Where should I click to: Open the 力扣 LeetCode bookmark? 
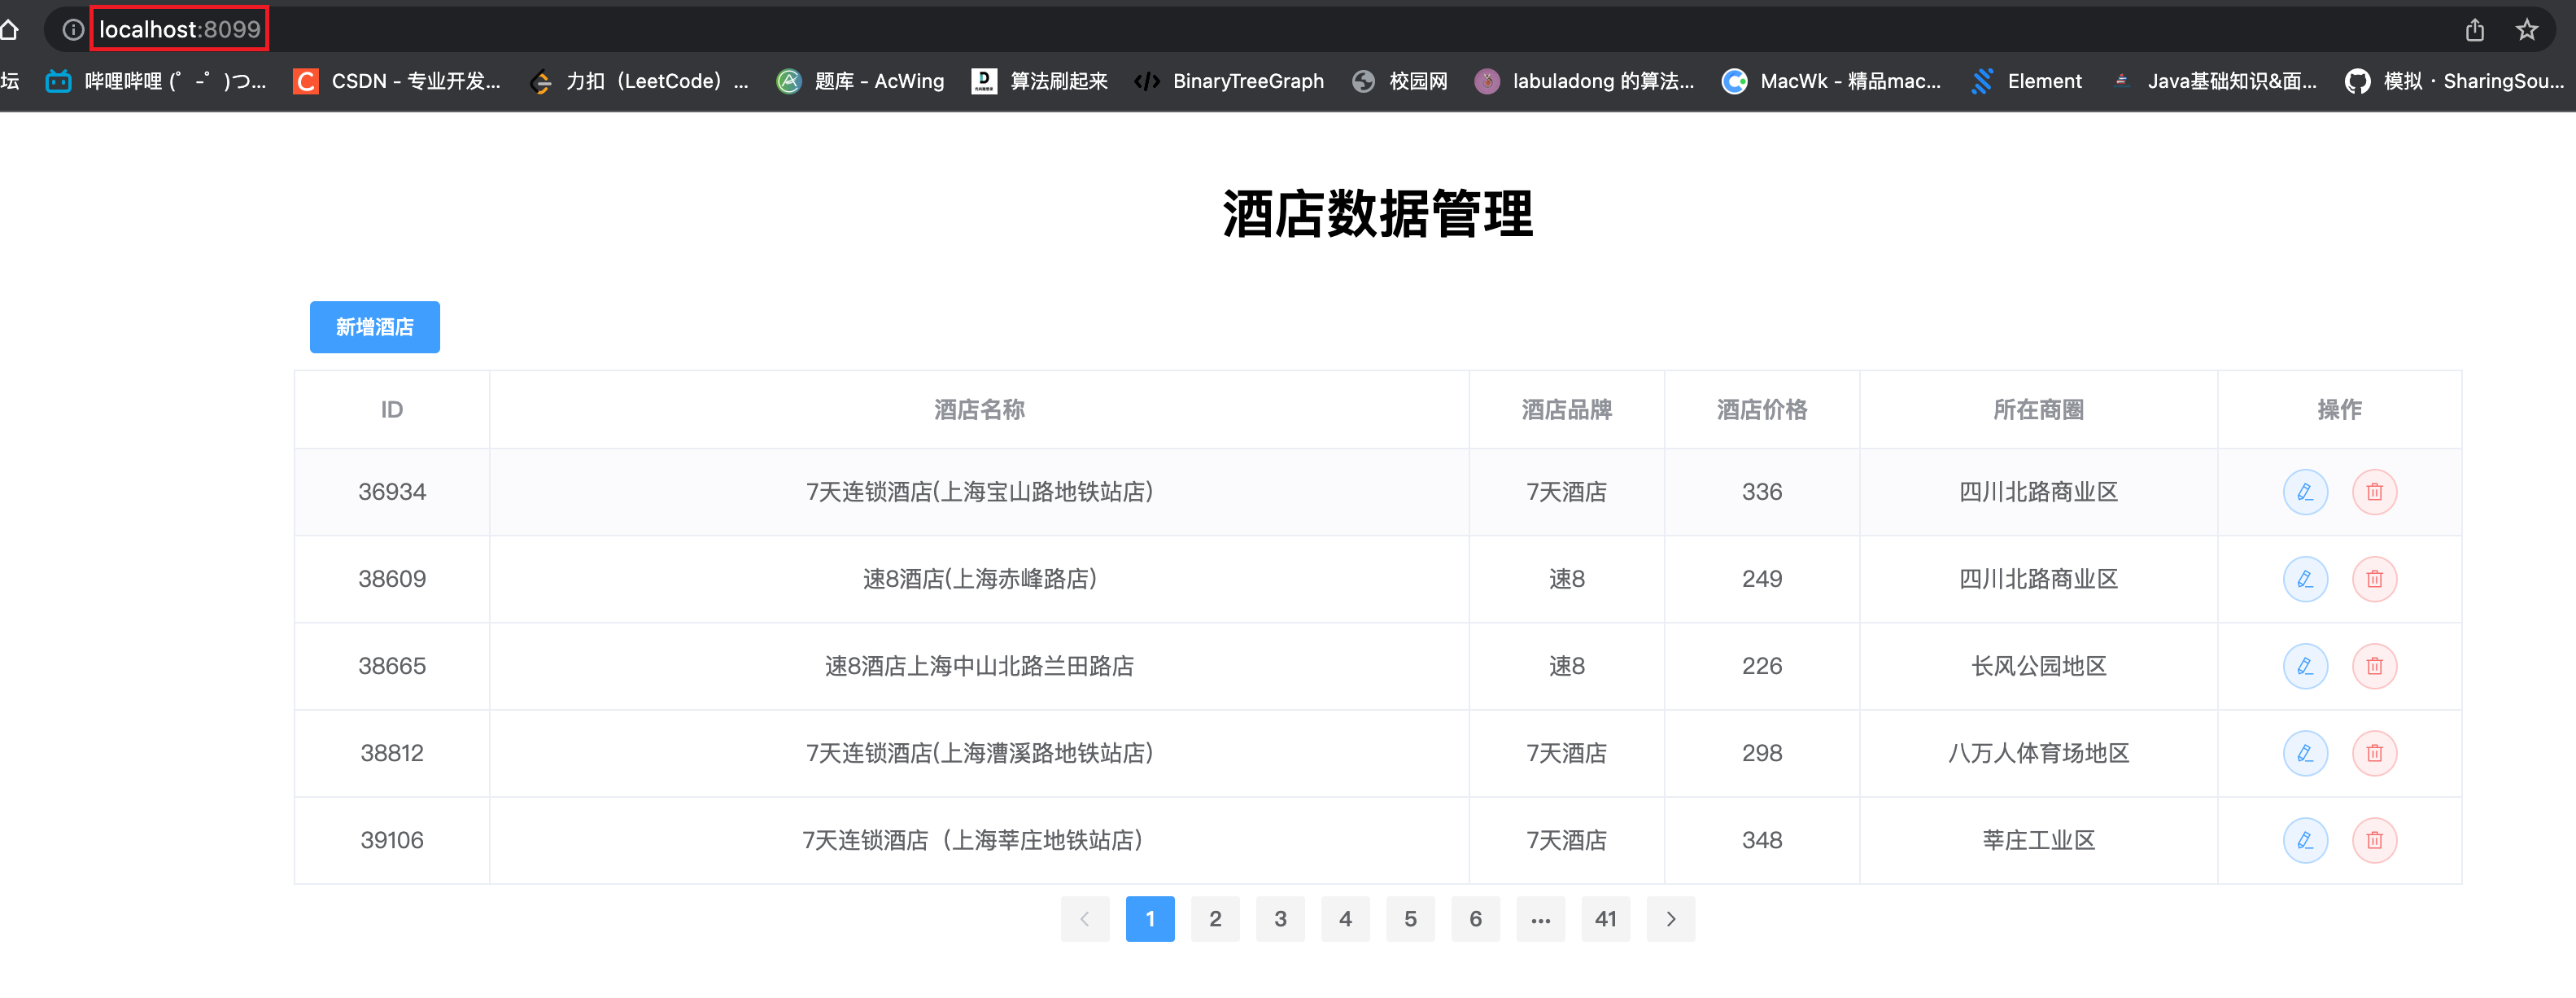click(x=639, y=81)
